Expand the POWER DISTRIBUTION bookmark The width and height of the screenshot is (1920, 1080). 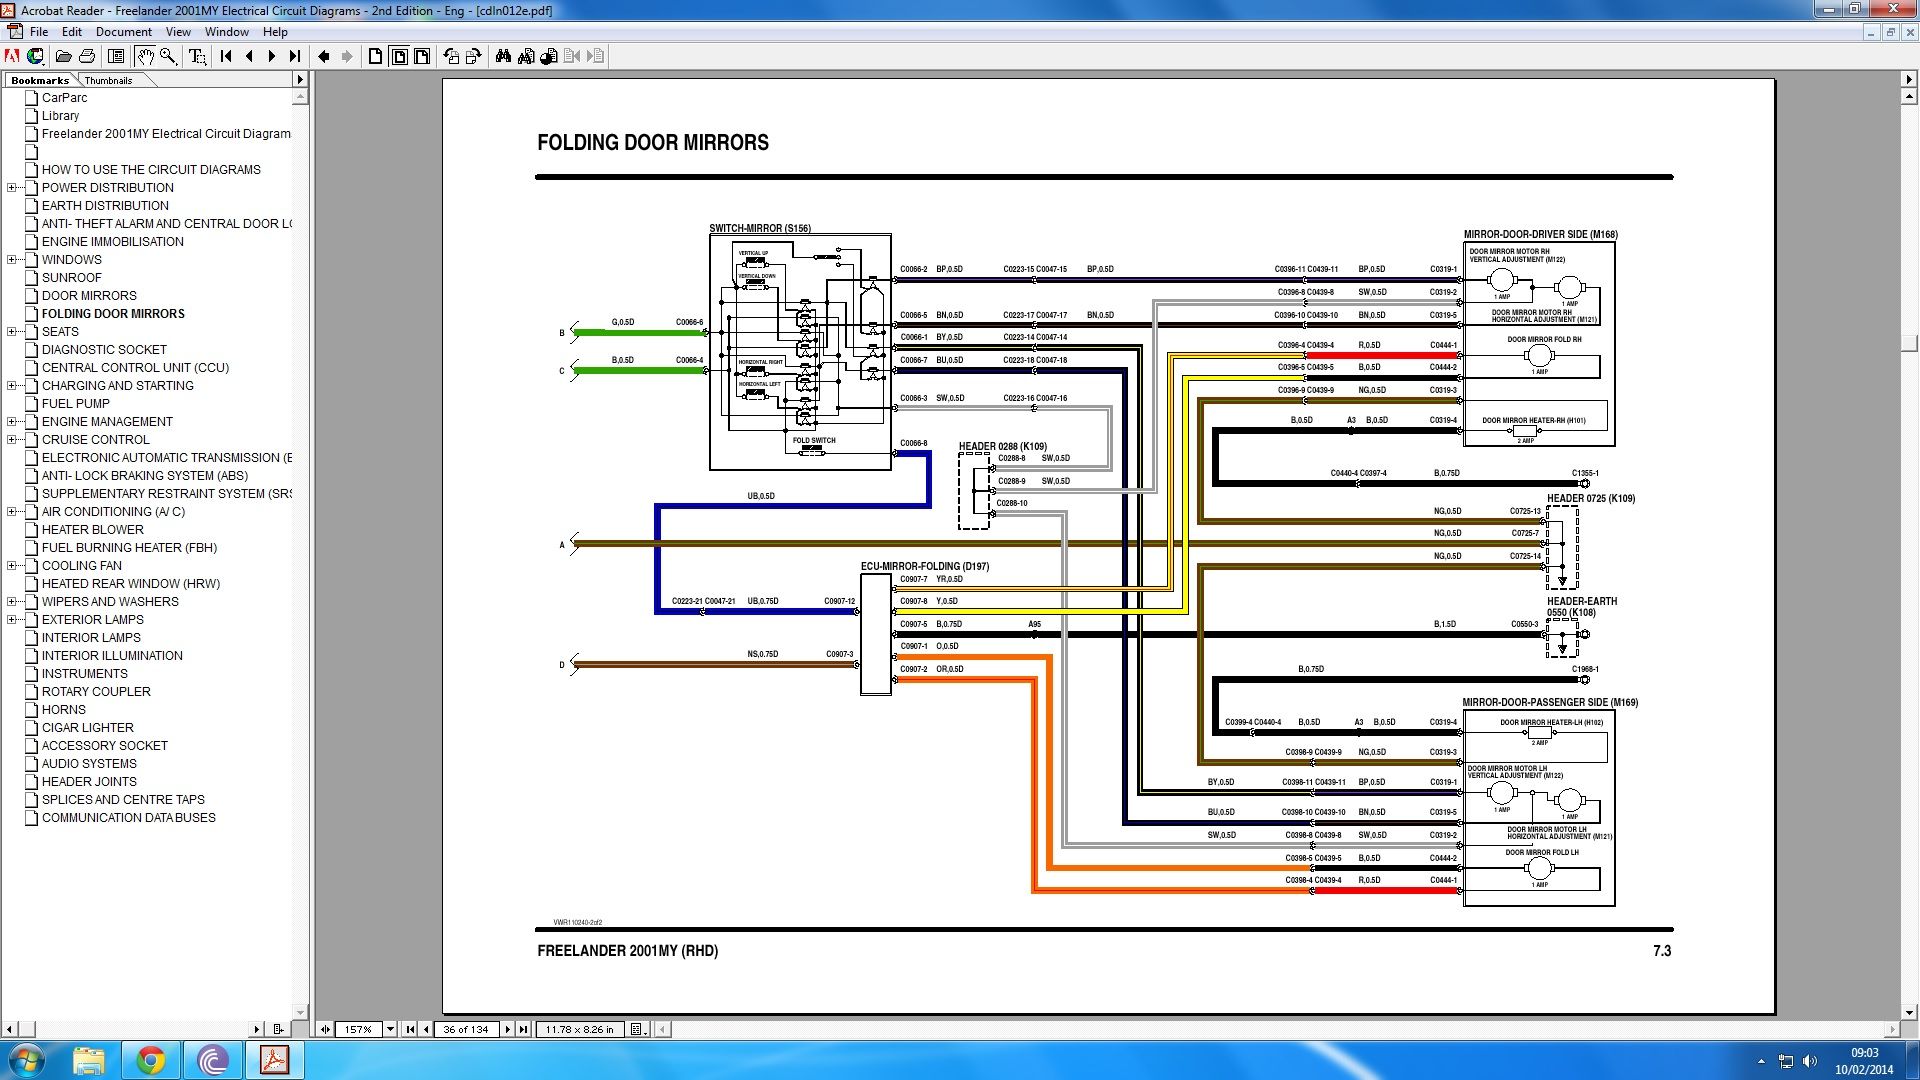12,188
